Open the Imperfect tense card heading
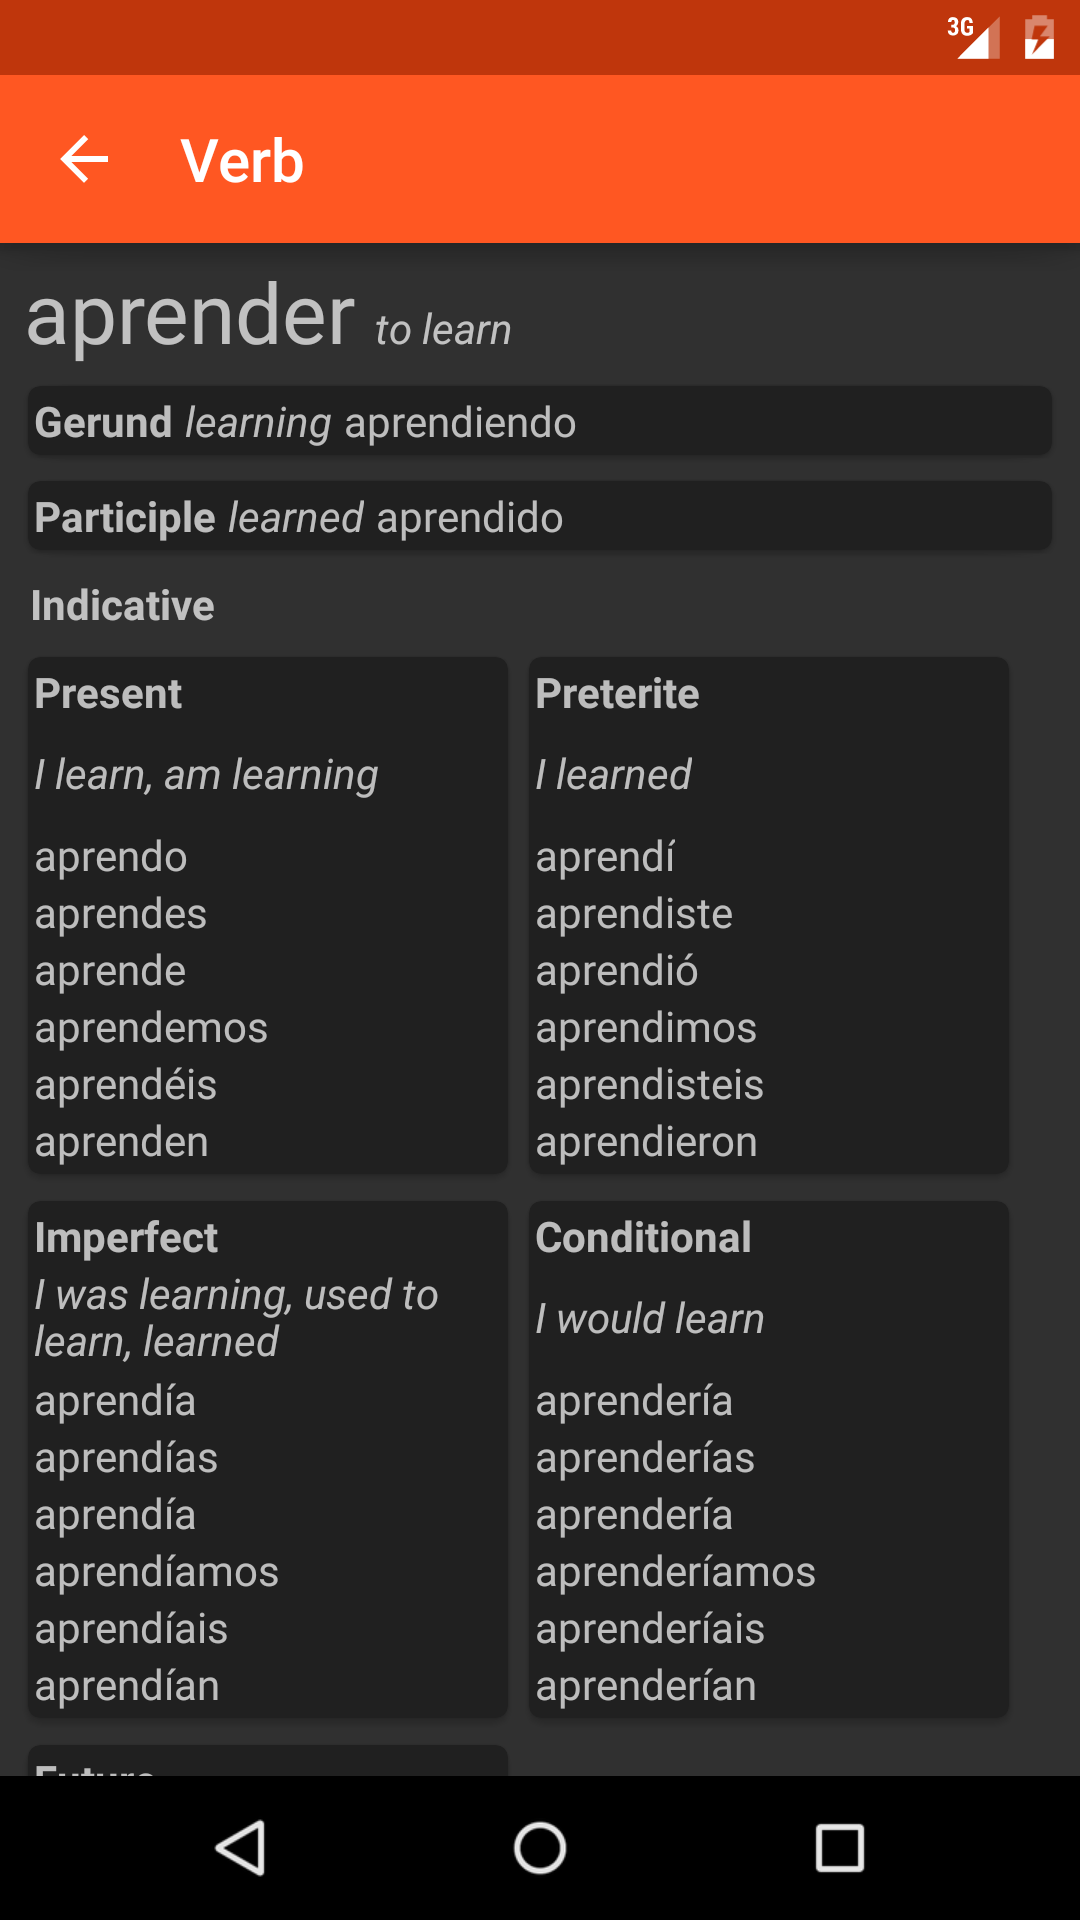The height and width of the screenshot is (1920, 1080). click(x=127, y=1238)
